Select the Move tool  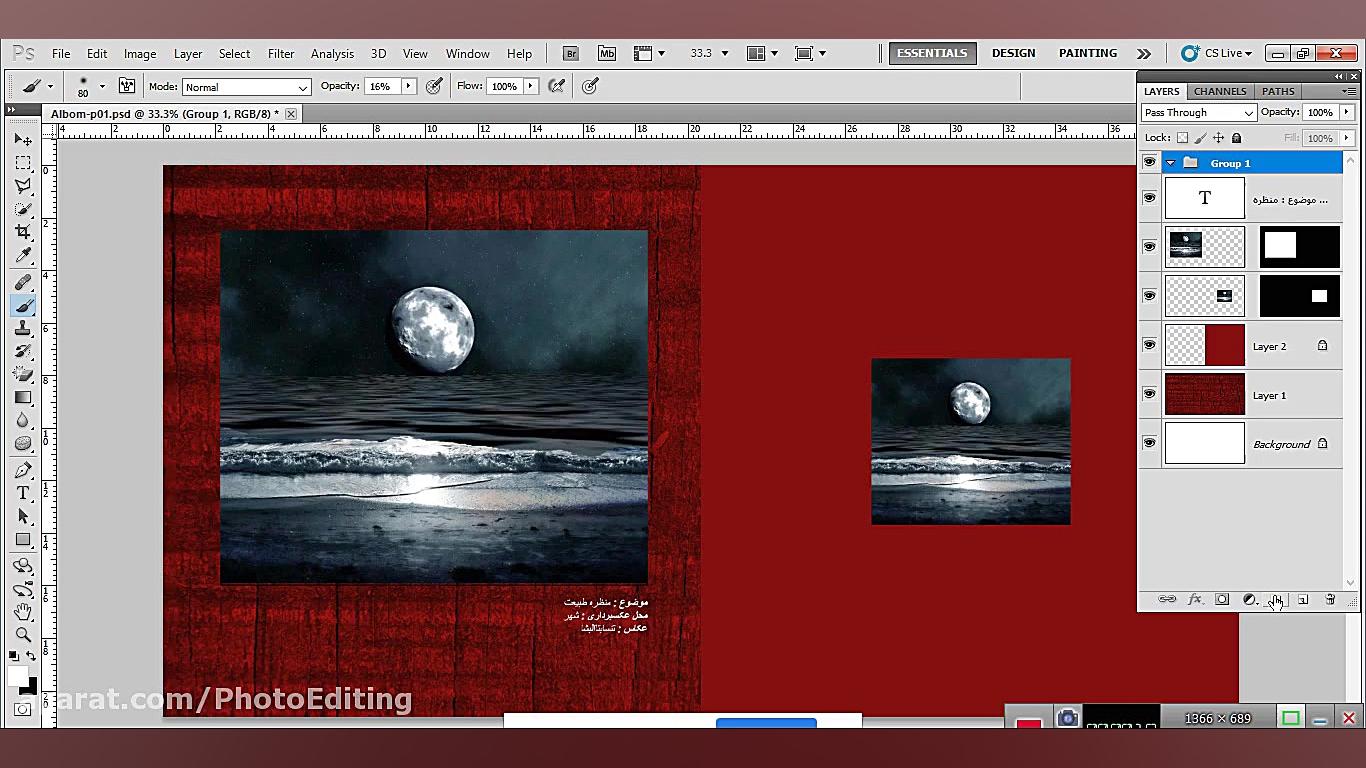pos(23,139)
